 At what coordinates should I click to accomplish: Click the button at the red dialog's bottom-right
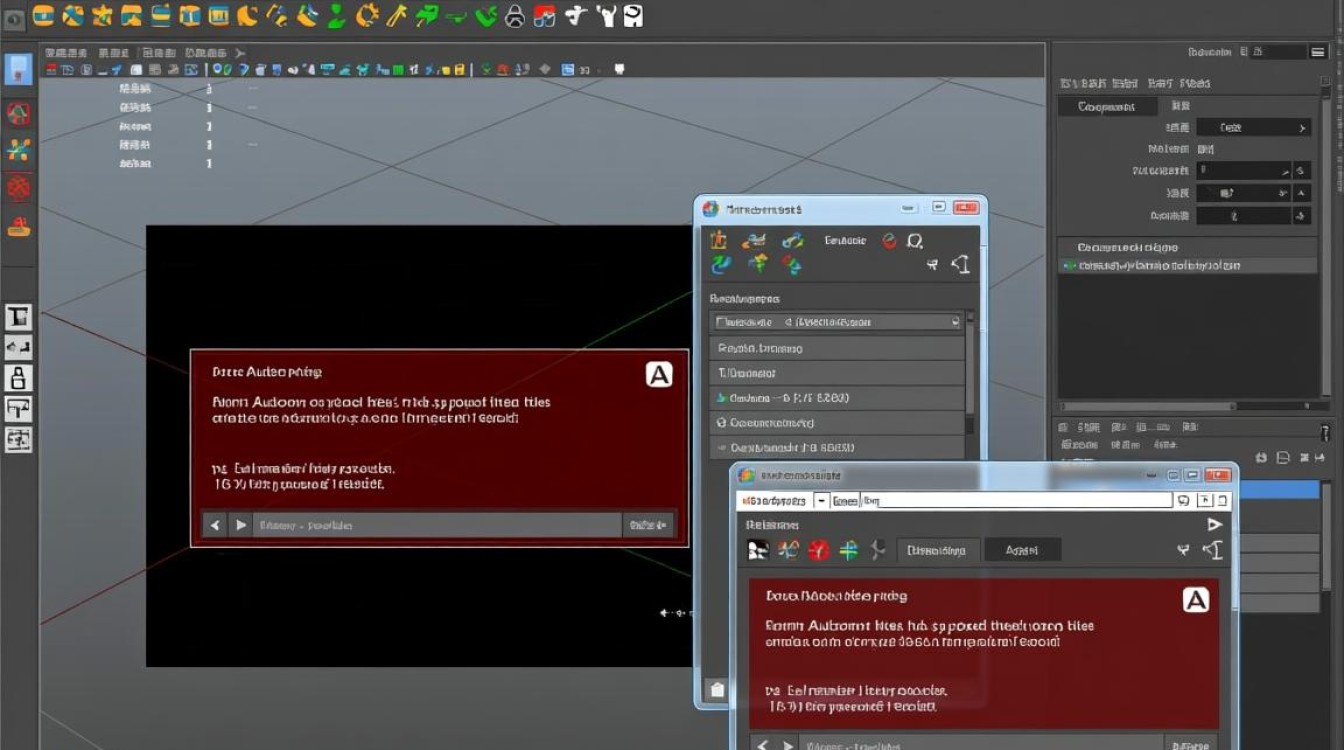[x=648, y=525]
